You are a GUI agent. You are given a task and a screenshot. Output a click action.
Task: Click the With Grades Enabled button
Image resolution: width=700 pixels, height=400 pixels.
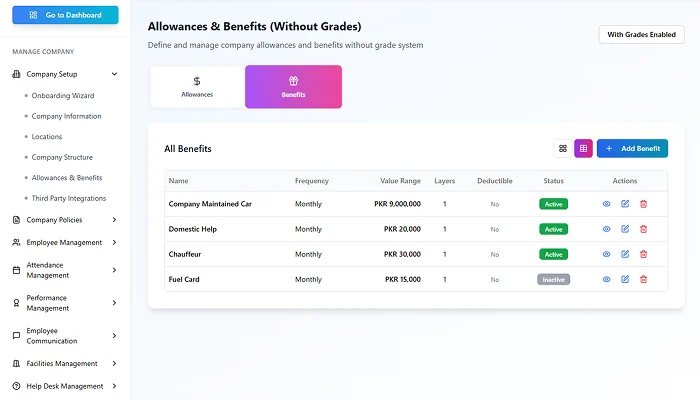(641, 35)
